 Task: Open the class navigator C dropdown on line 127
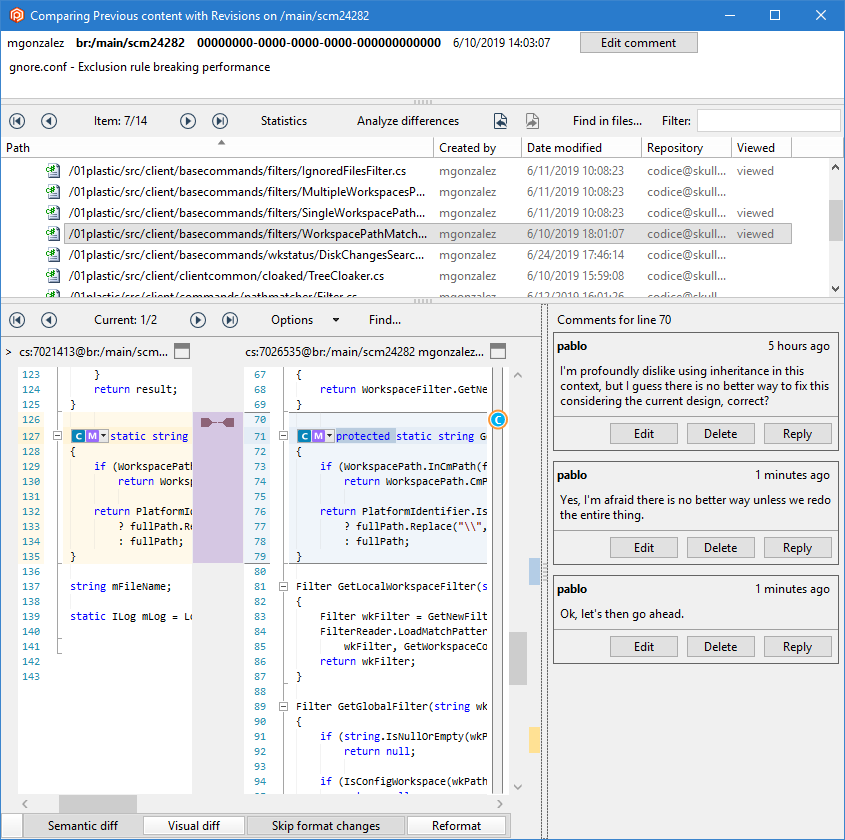pyautogui.click(x=78, y=436)
